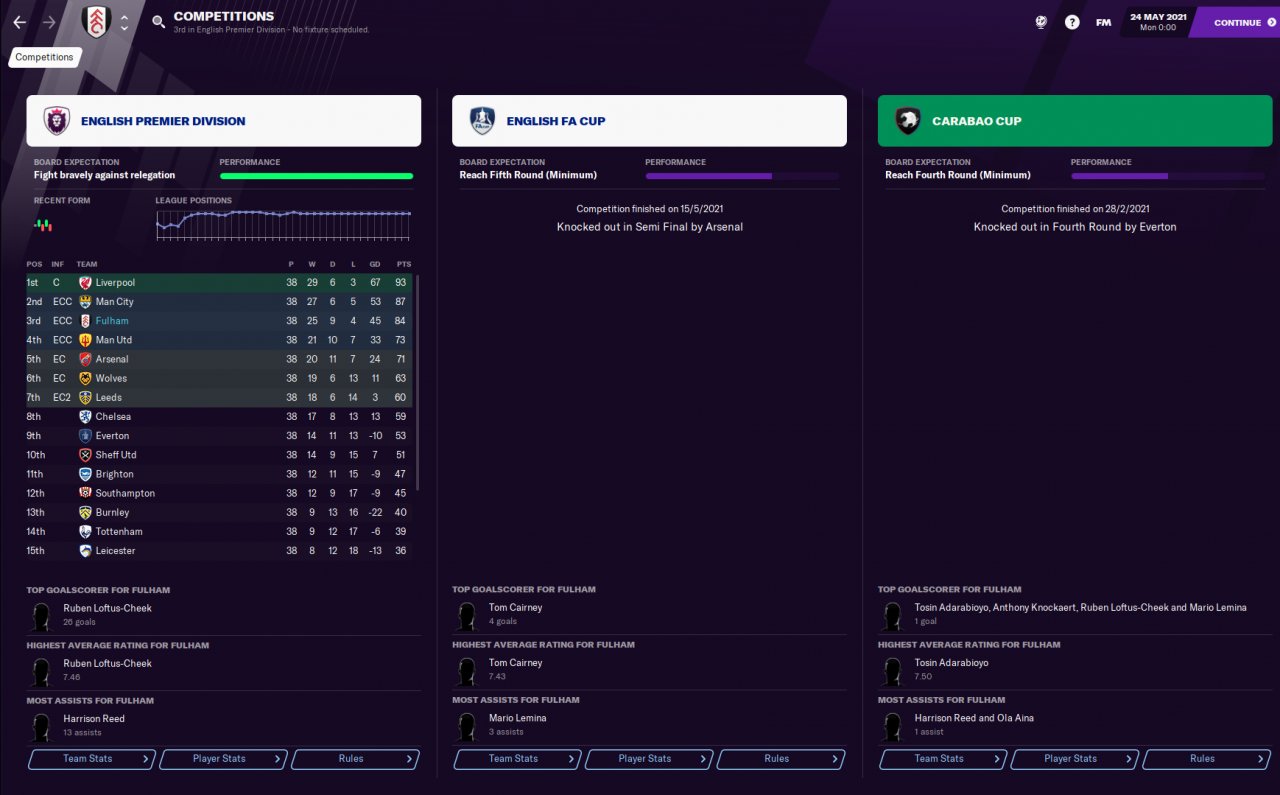Sort league table by PTS column header
The width and height of the screenshot is (1280, 795).
[x=403, y=264]
